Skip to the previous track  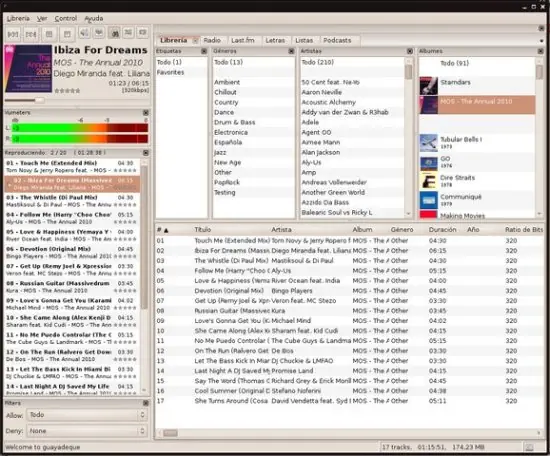(13, 34)
